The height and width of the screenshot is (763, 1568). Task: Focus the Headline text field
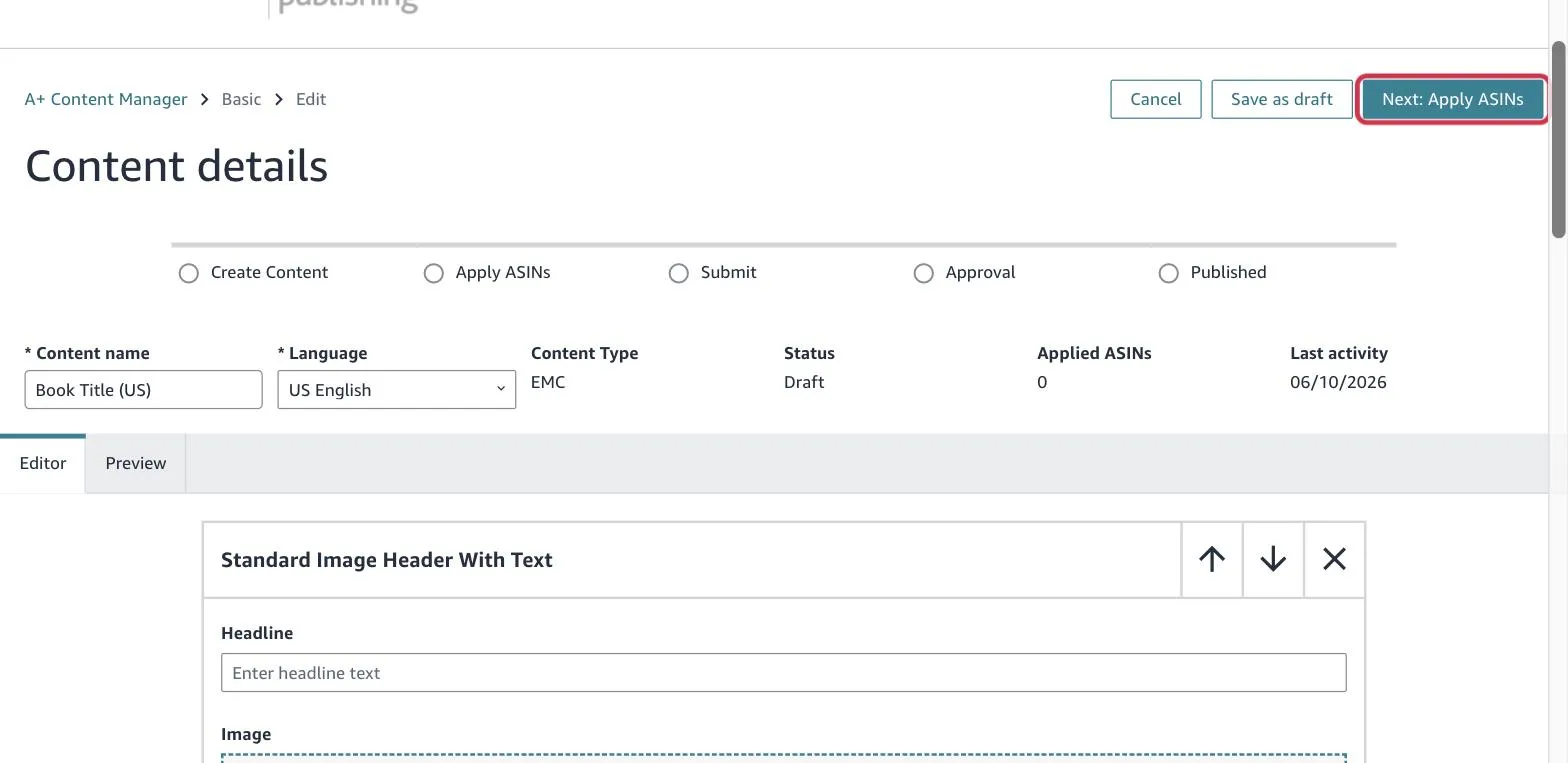coord(784,672)
